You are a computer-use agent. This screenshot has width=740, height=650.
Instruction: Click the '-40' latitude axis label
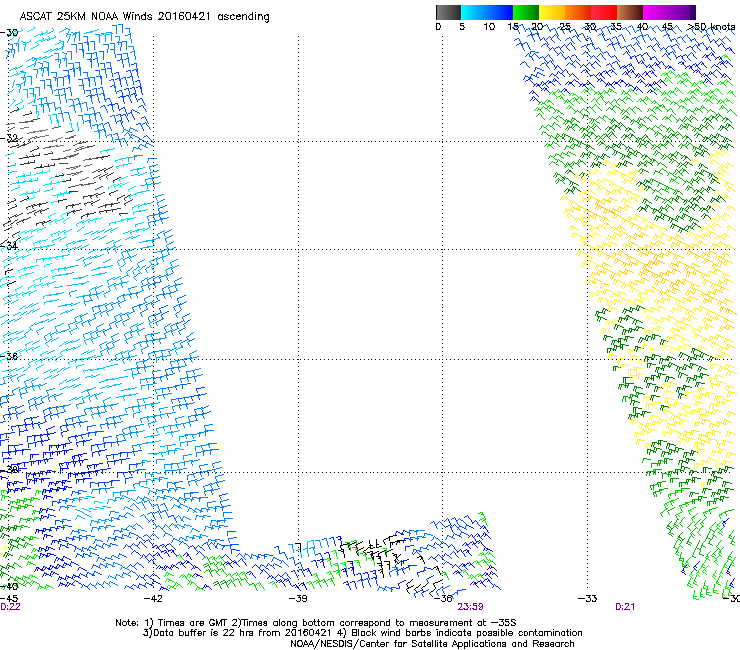[x=9, y=586]
